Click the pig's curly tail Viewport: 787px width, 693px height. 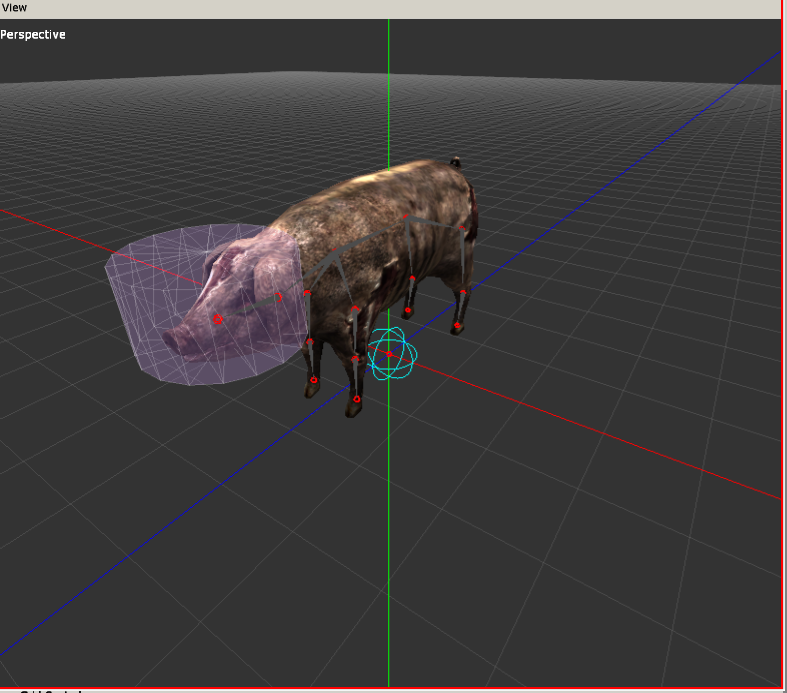[456, 161]
